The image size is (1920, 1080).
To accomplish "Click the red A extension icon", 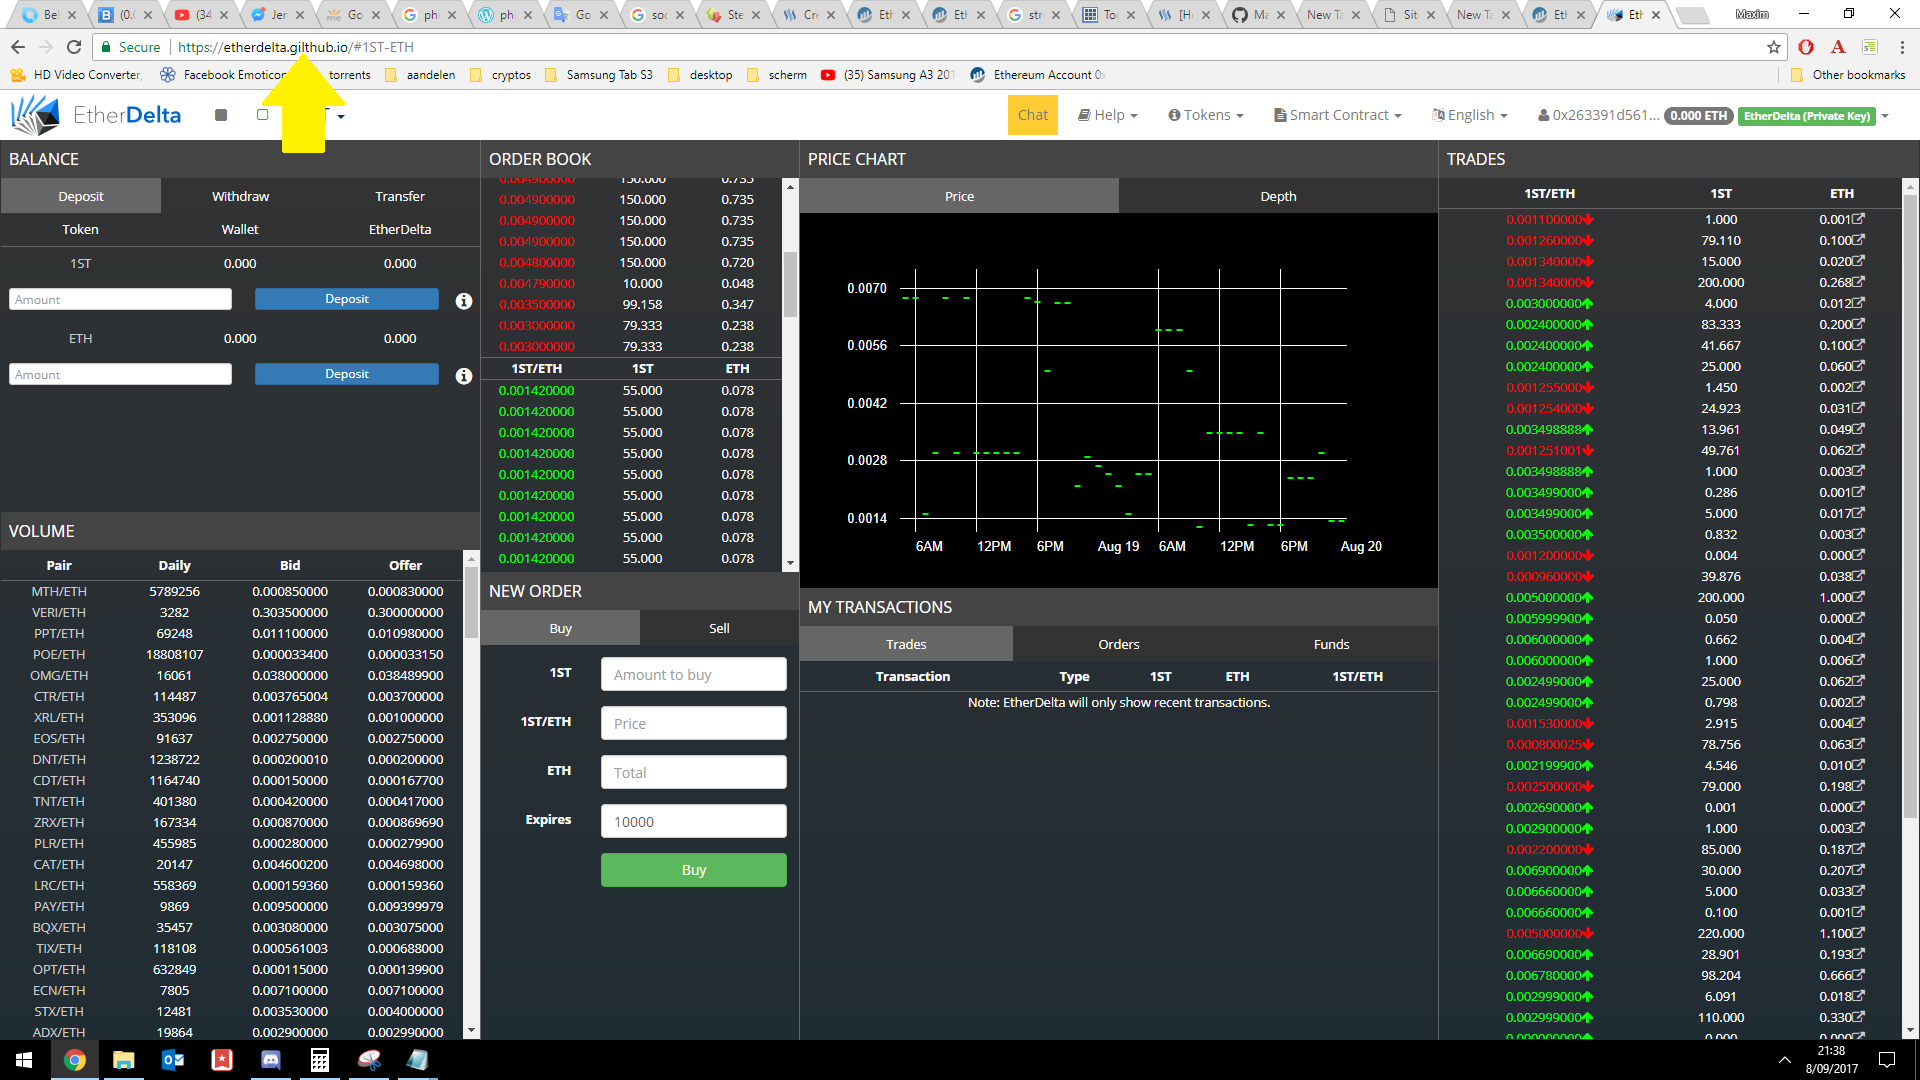I will pyautogui.click(x=1838, y=47).
